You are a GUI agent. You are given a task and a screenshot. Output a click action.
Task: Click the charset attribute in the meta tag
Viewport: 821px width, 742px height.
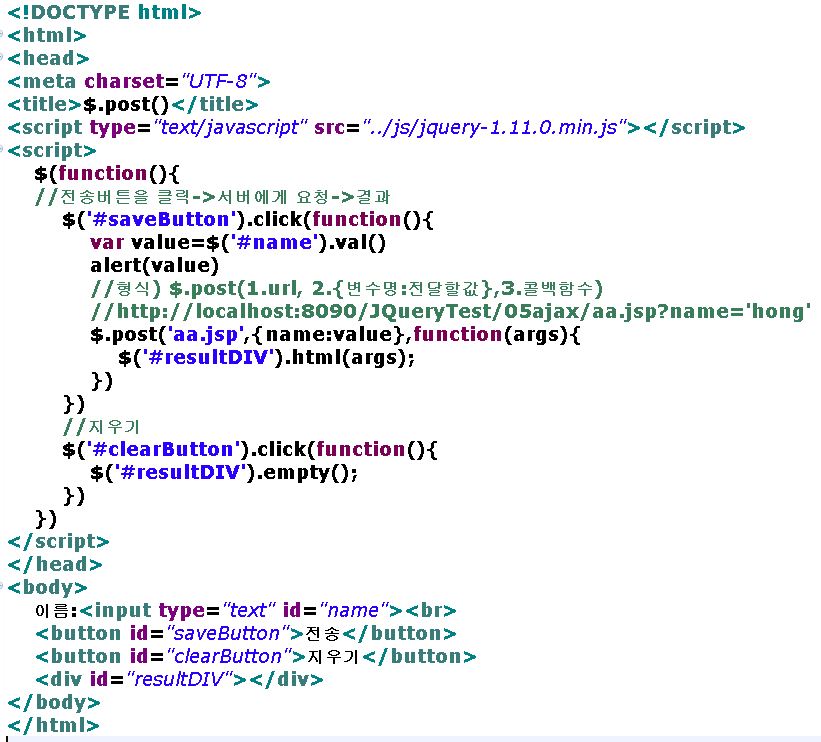pyautogui.click(x=125, y=81)
